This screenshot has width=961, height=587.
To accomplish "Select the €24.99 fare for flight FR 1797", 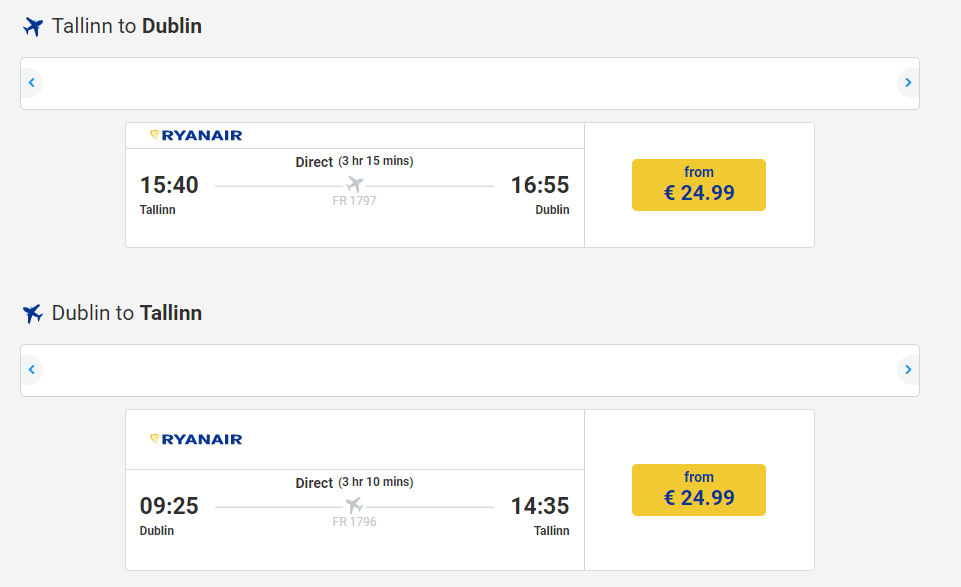I will coord(699,185).
